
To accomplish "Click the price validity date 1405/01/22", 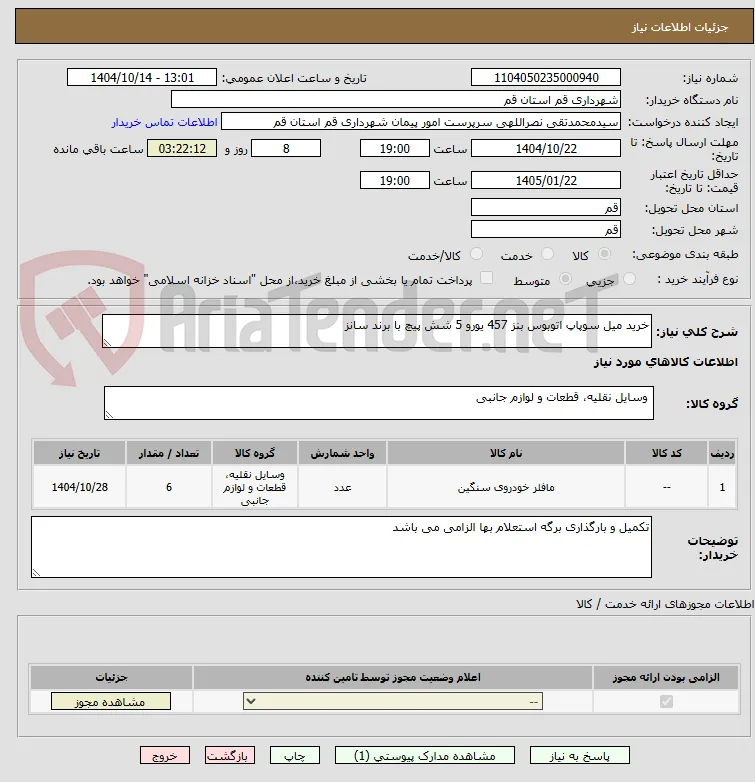I will (x=546, y=180).
